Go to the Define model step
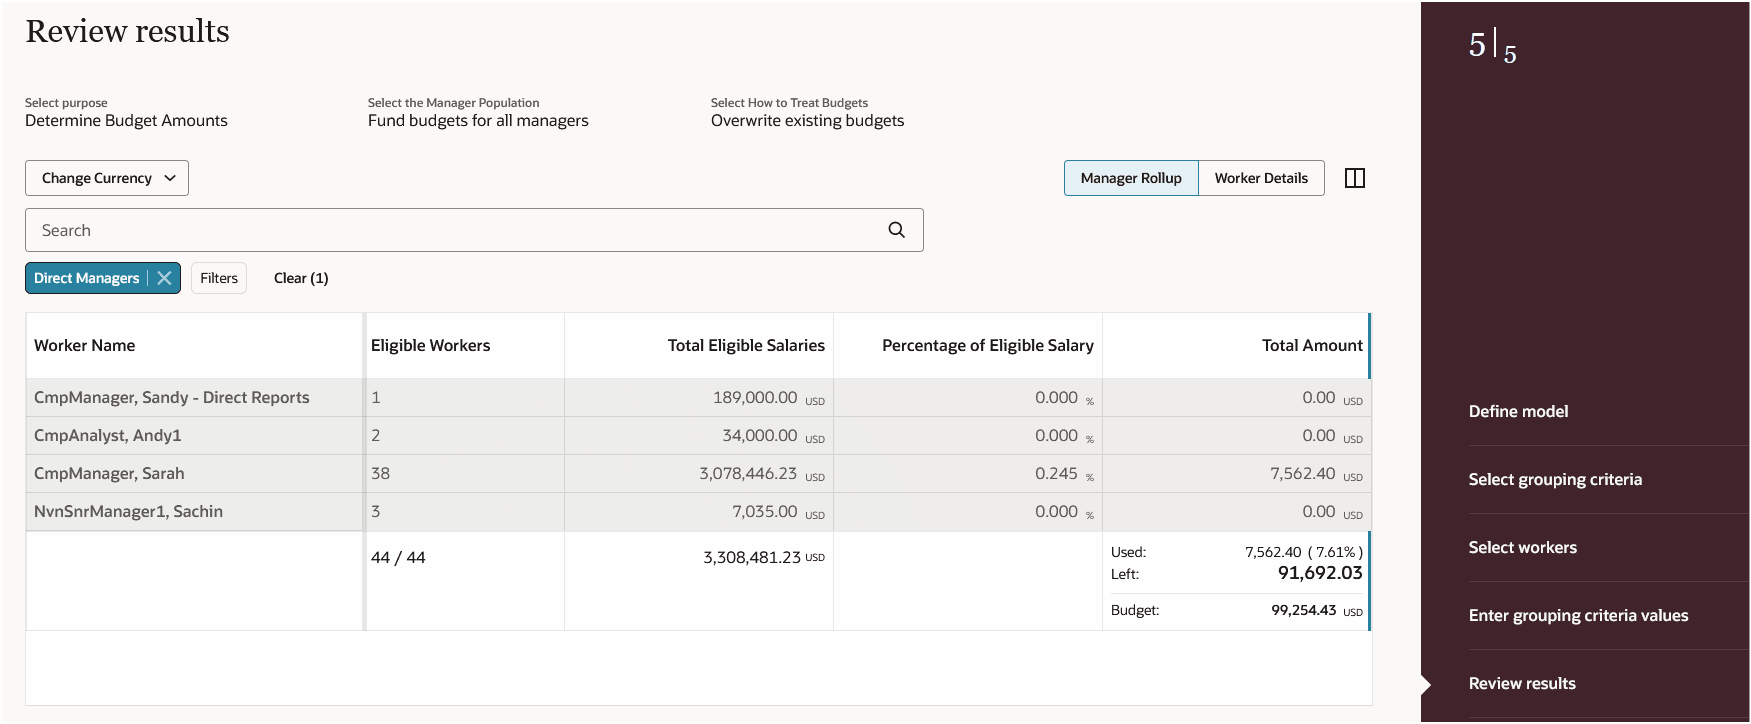1751x724 pixels. [1518, 411]
